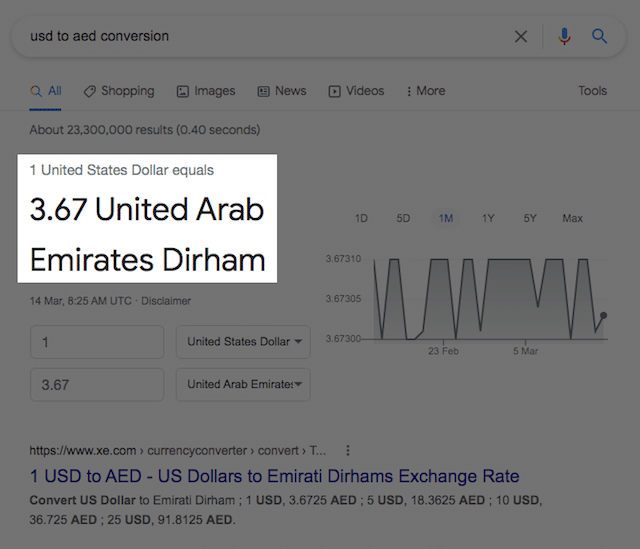The width and height of the screenshot is (640, 549).
Task: Open the Images results tab
Action: (x=206, y=91)
